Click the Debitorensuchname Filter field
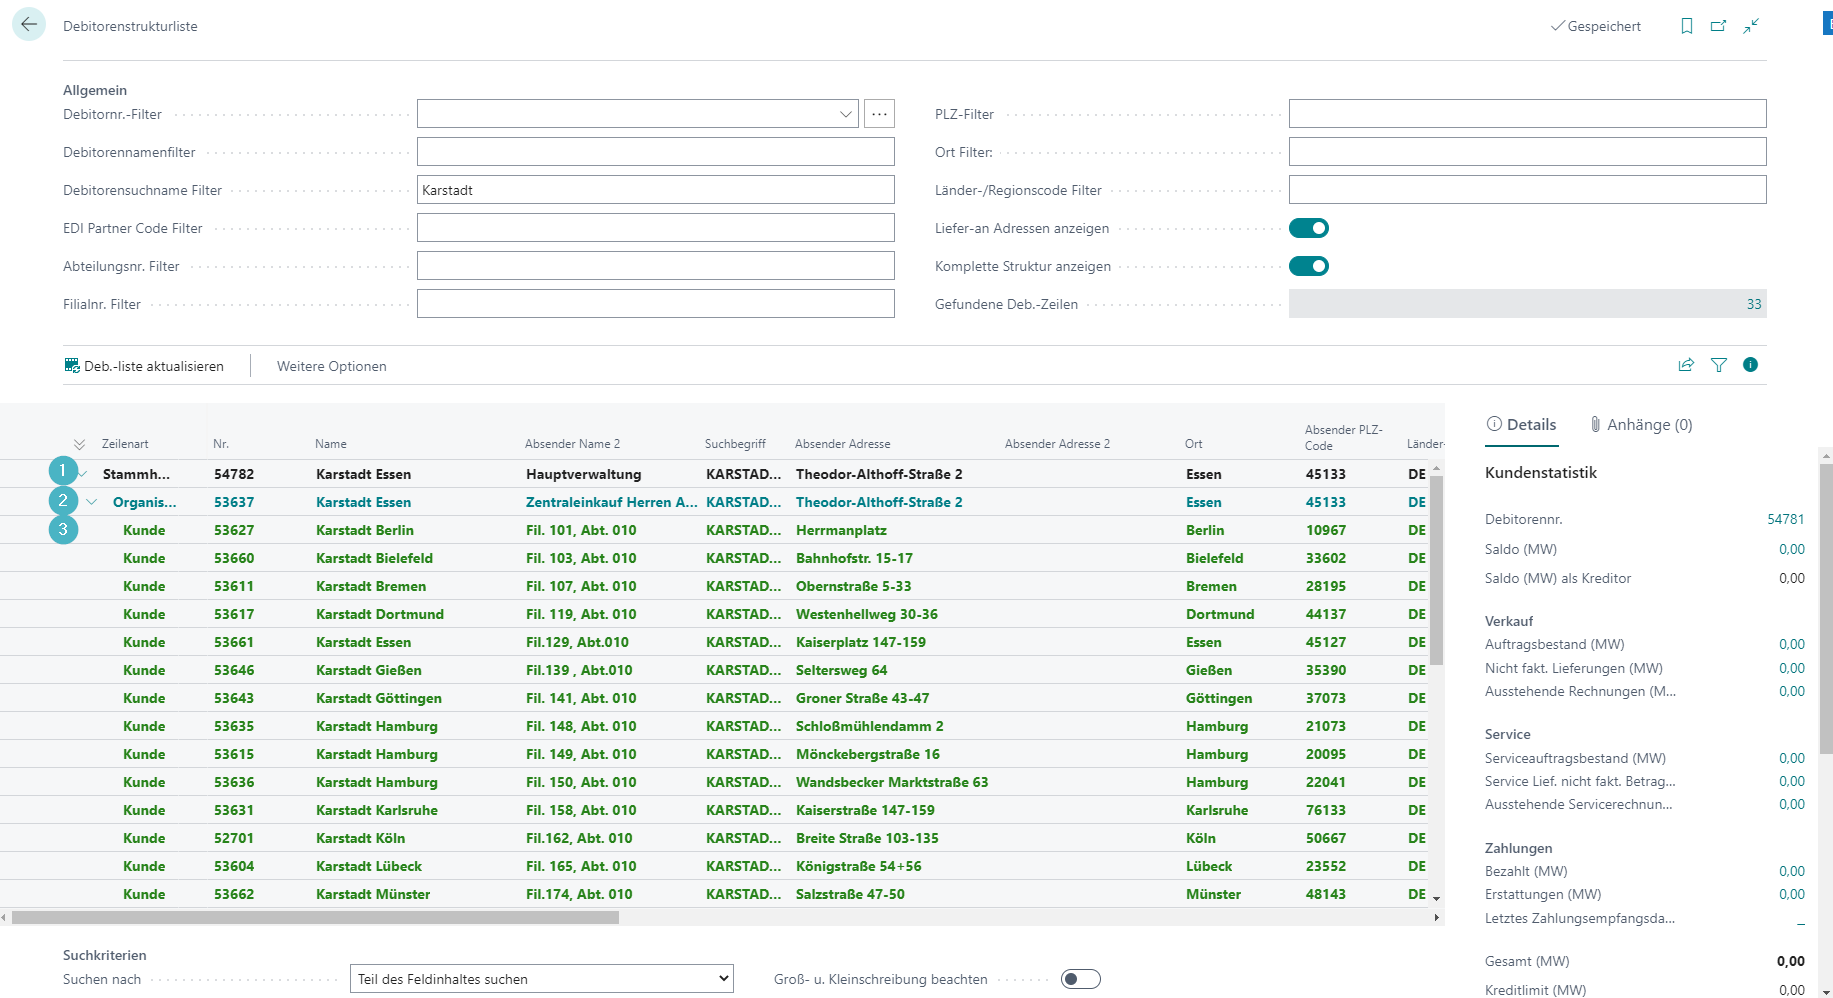Screen dimensions: 1833x998 coord(655,190)
